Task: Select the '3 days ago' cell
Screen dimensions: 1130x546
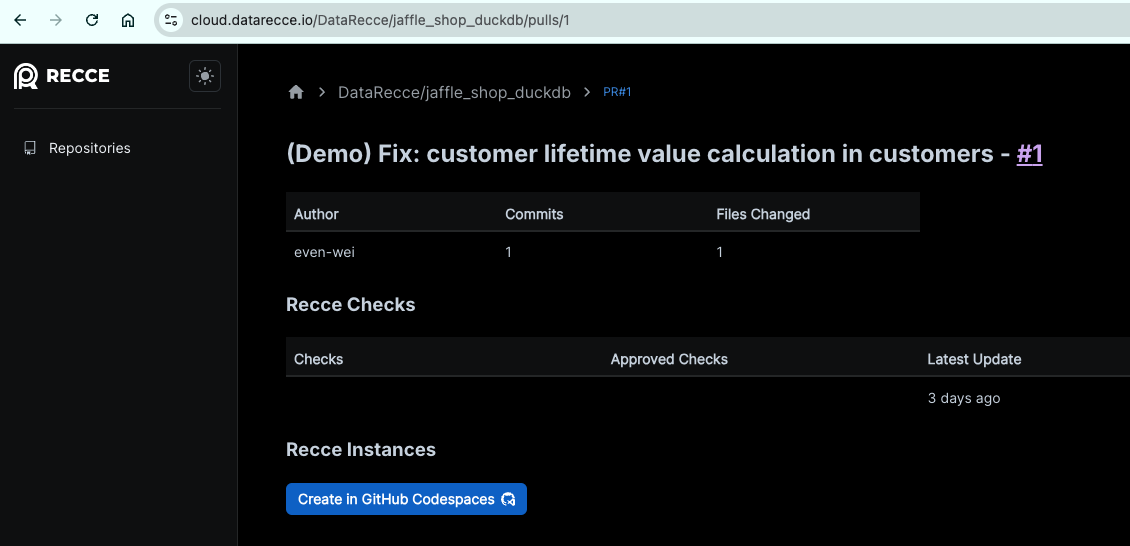Action: 964,398
